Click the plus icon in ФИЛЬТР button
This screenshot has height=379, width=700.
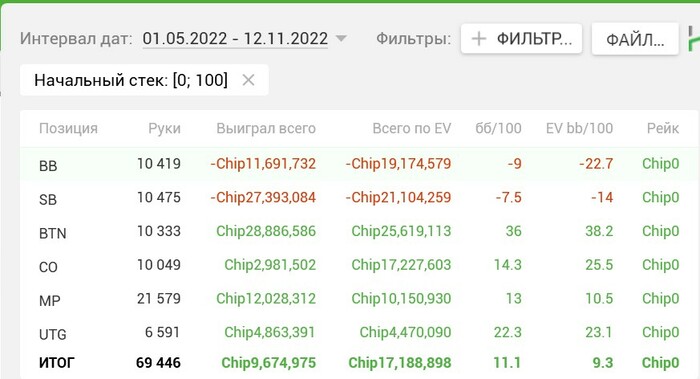pos(479,39)
